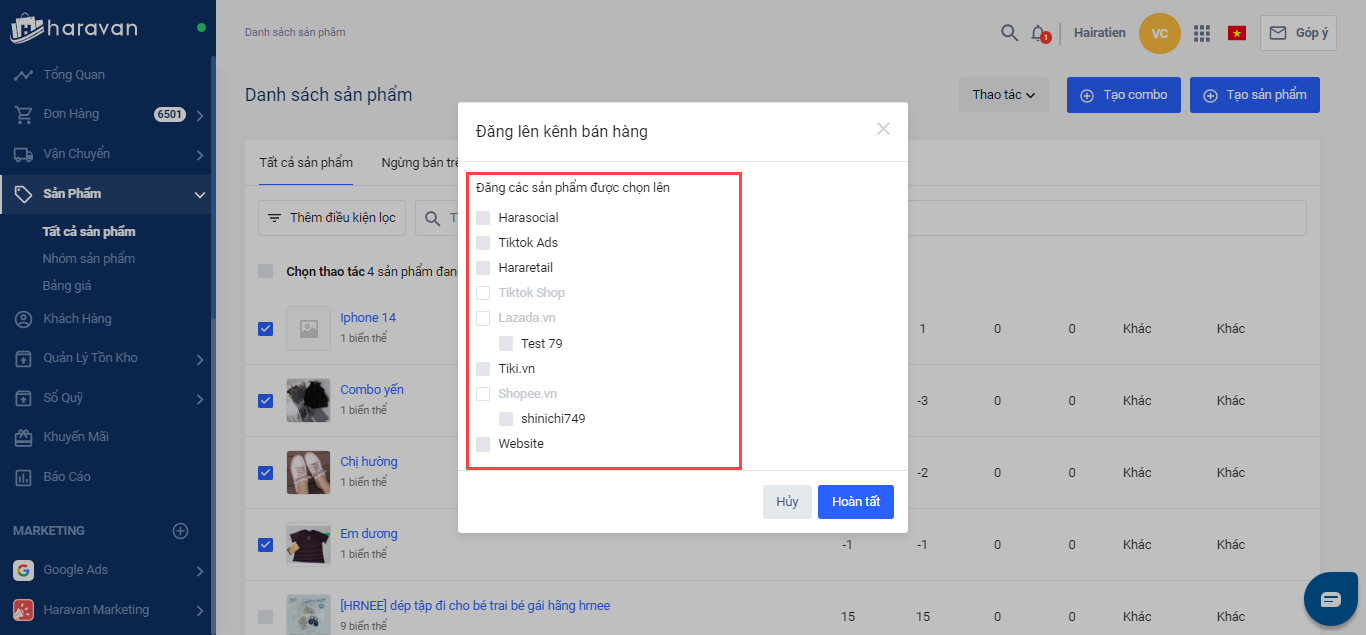Click the Hủy button
The image size is (1366, 635).
[x=787, y=502]
